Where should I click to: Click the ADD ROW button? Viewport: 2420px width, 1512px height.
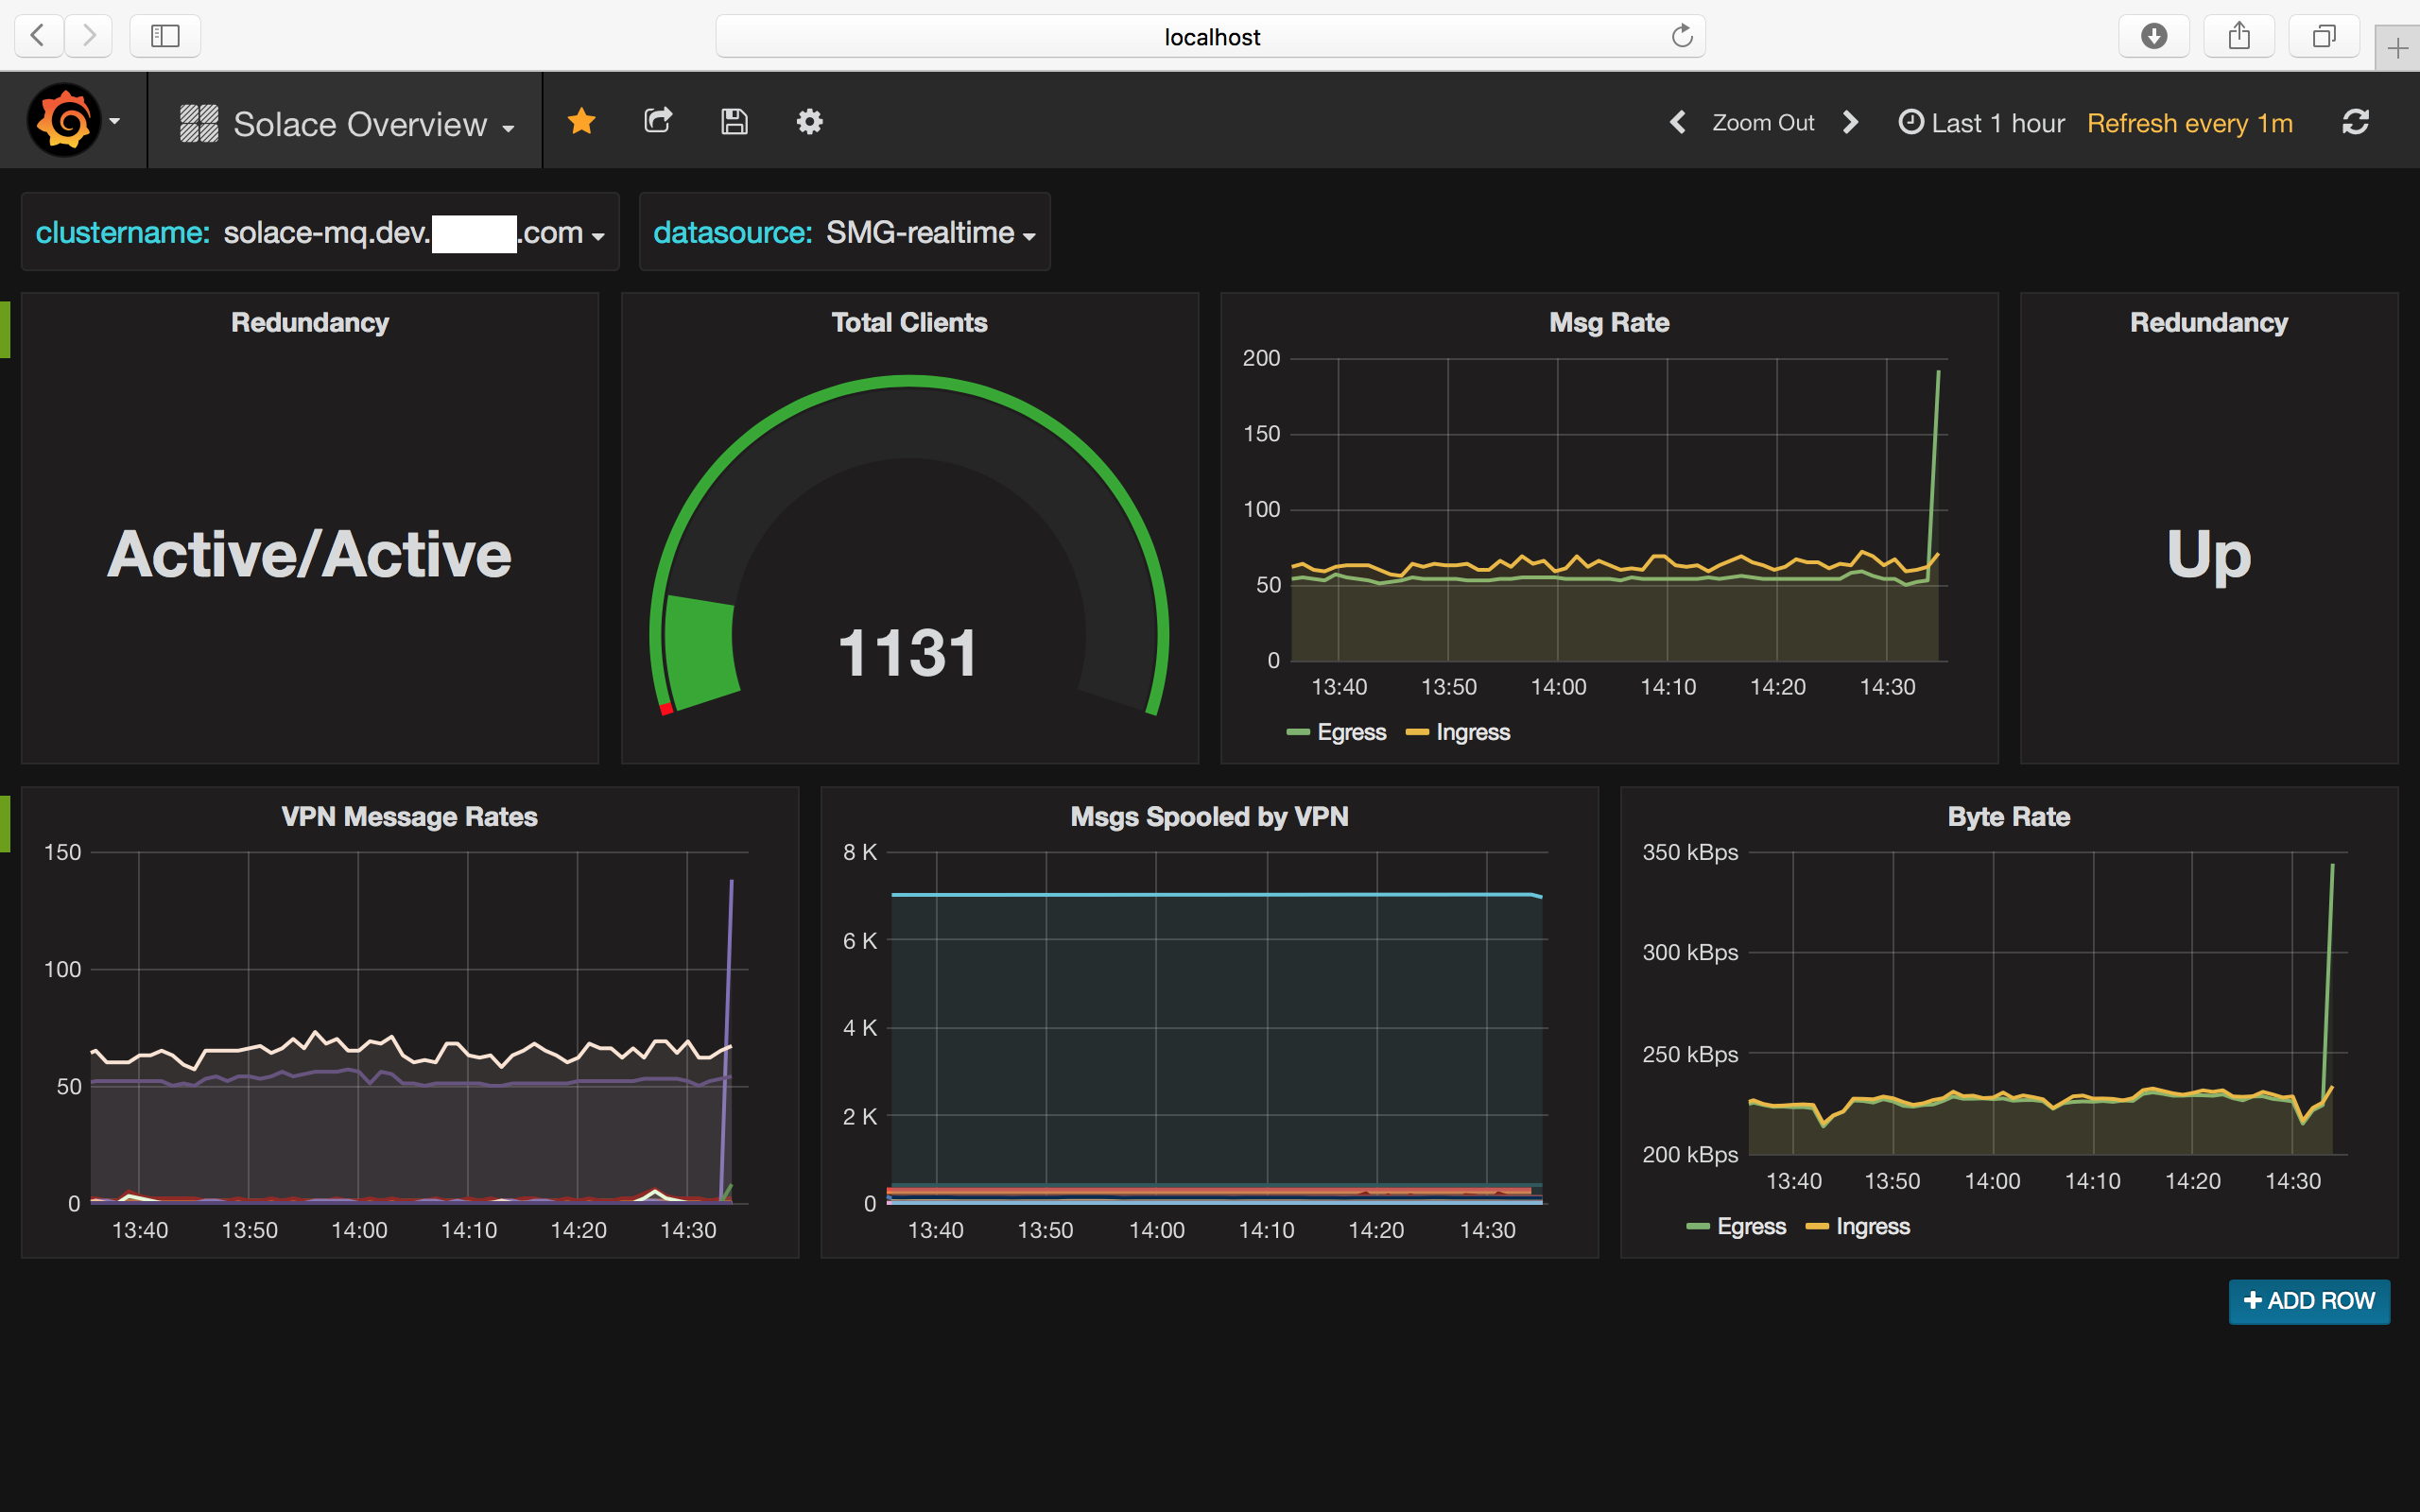point(2308,1301)
